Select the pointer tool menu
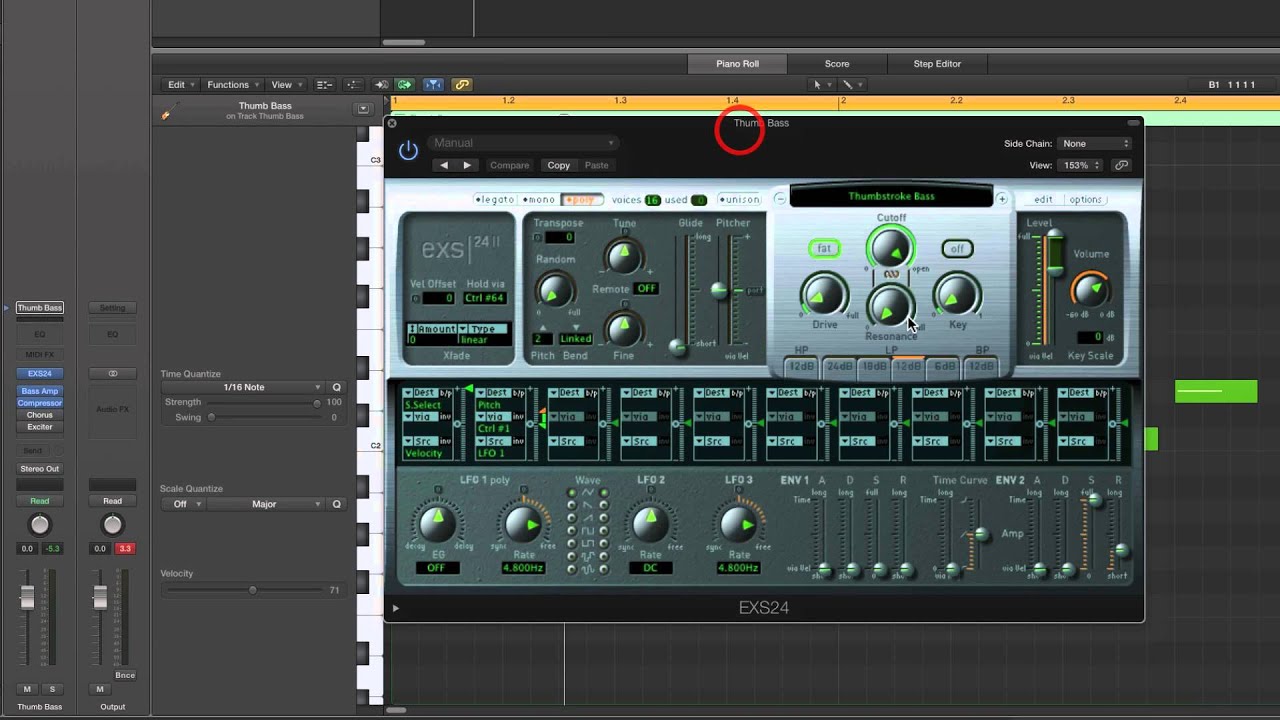 (820, 85)
